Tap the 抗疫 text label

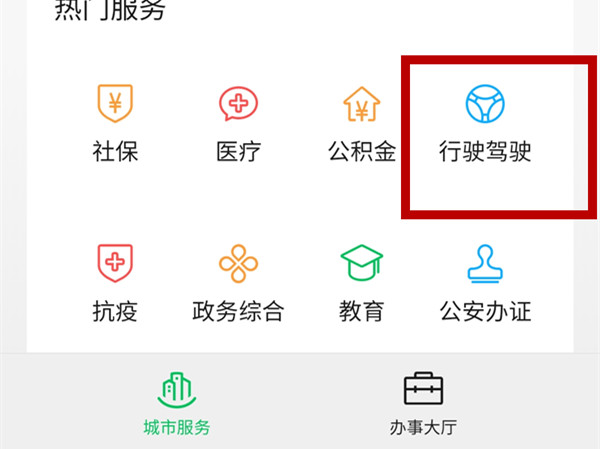click(115, 311)
